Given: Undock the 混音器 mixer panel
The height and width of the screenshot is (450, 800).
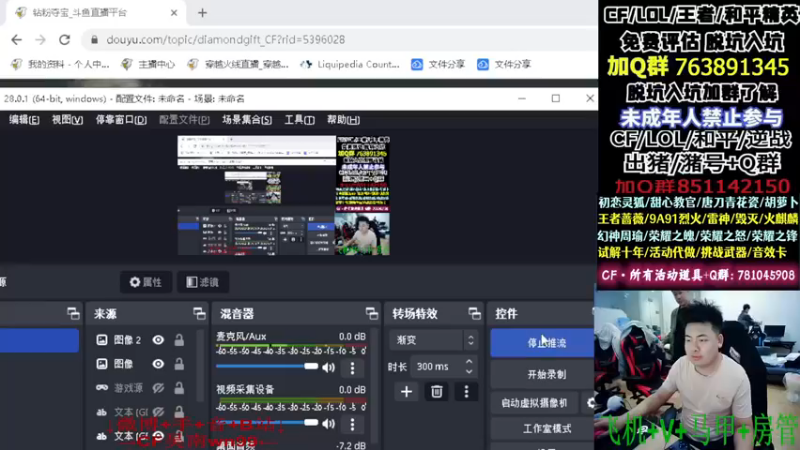Looking at the screenshot, I should (371, 314).
